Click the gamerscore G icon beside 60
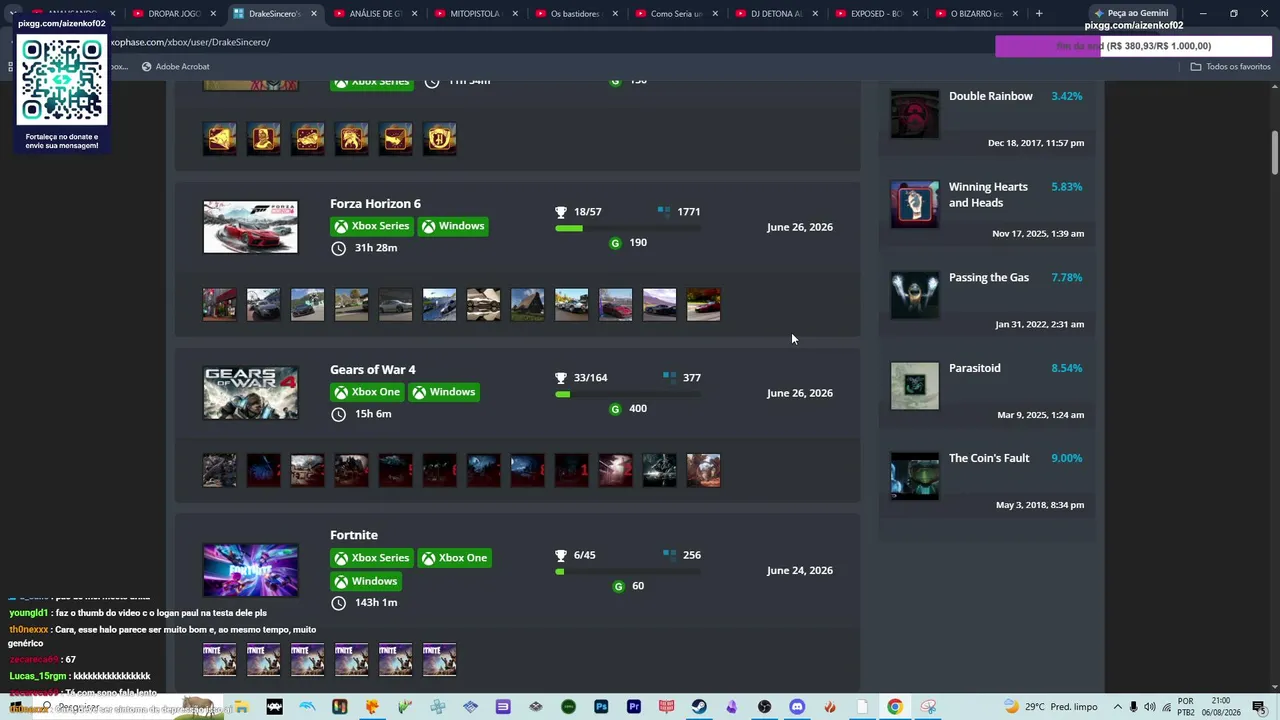Screen dimensions: 1280x720 tap(618, 586)
